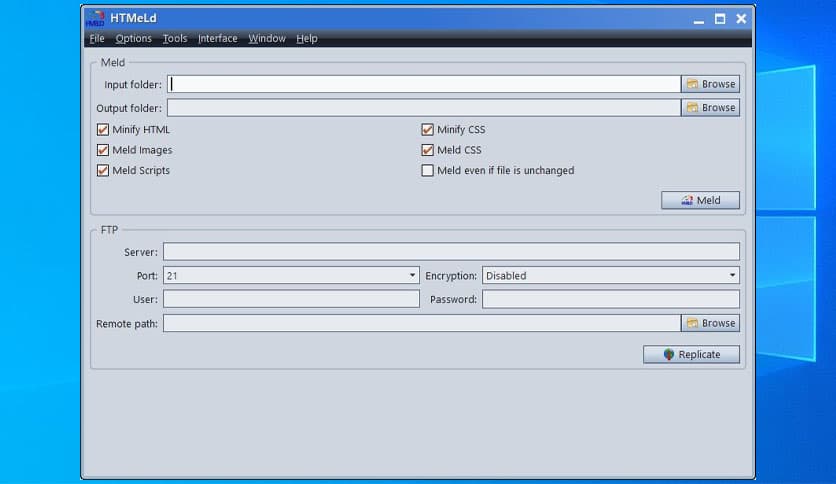Image resolution: width=836 pixels, height=484 pixels.
Task: Uncheck the Minify HTML checkbox
Action: [x=103, y=130]
